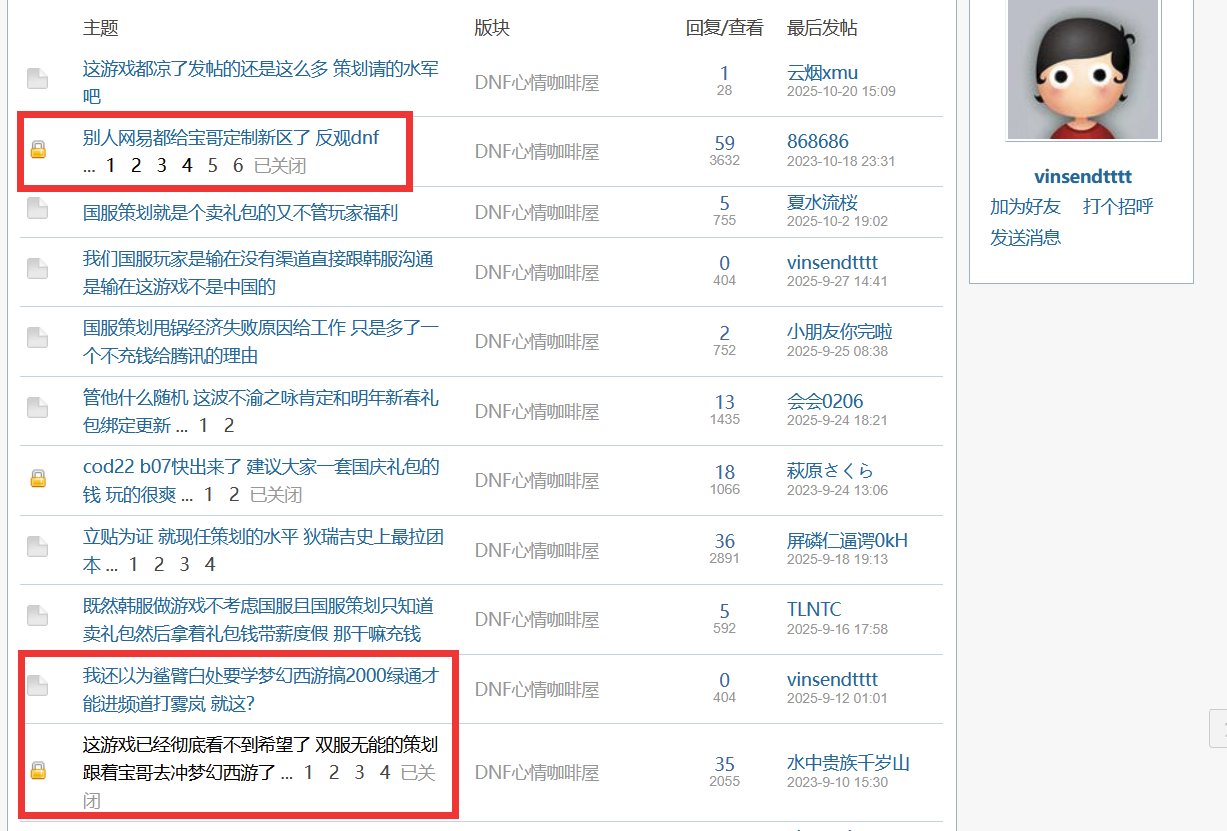Screen dimensions: 1227x831
Task: Click the thread icon beside 我们国服玩家是输在 topic
Action: [x=37, y=269]
